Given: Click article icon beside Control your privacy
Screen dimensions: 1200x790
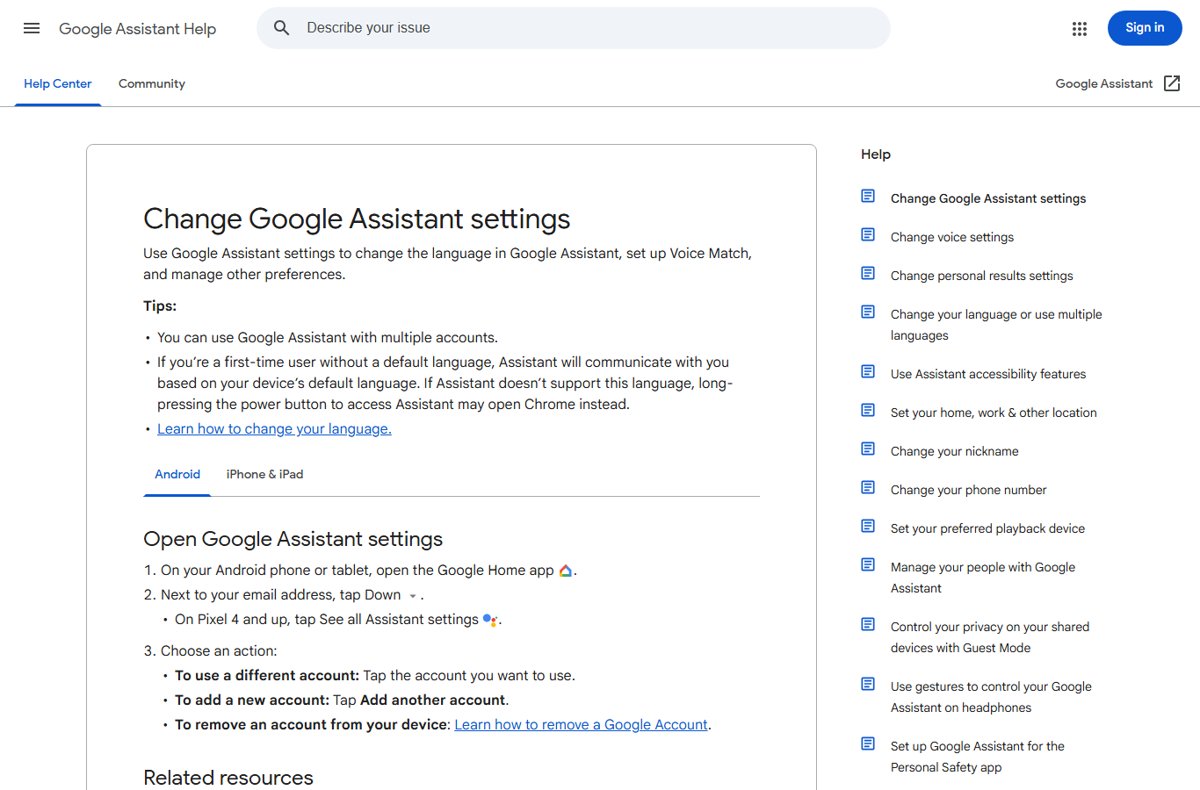Looking at the screenshot, I should click(868, 624).
